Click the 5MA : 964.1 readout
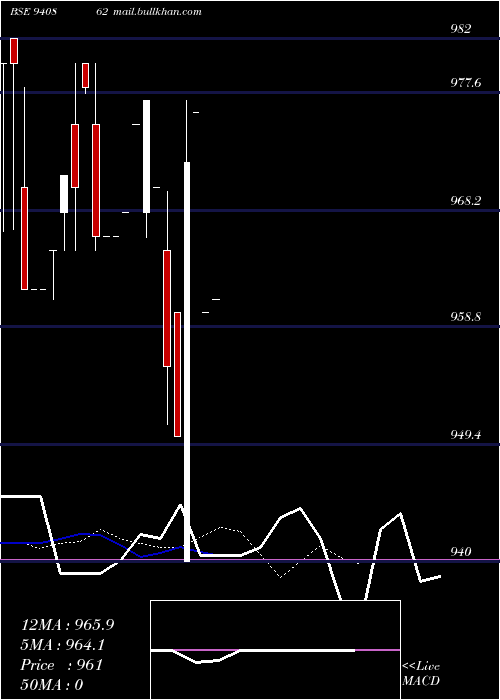The height and width of the screenshot is (700, 500). tap(63, 645)
